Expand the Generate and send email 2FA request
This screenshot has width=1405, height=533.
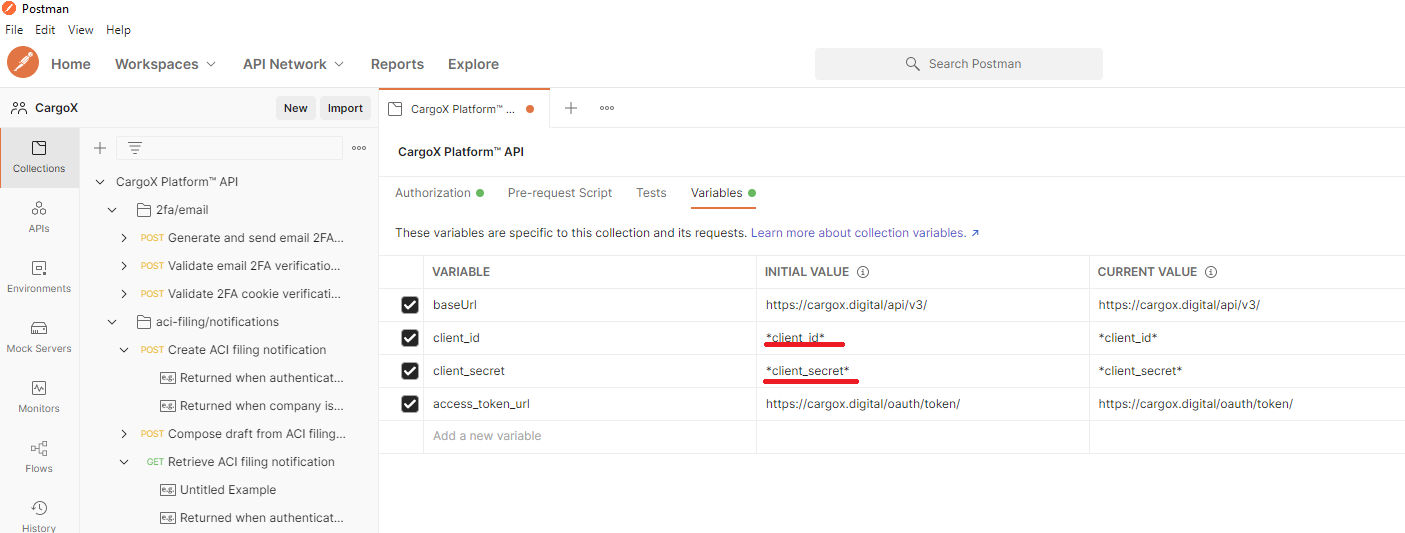point(124,238)
